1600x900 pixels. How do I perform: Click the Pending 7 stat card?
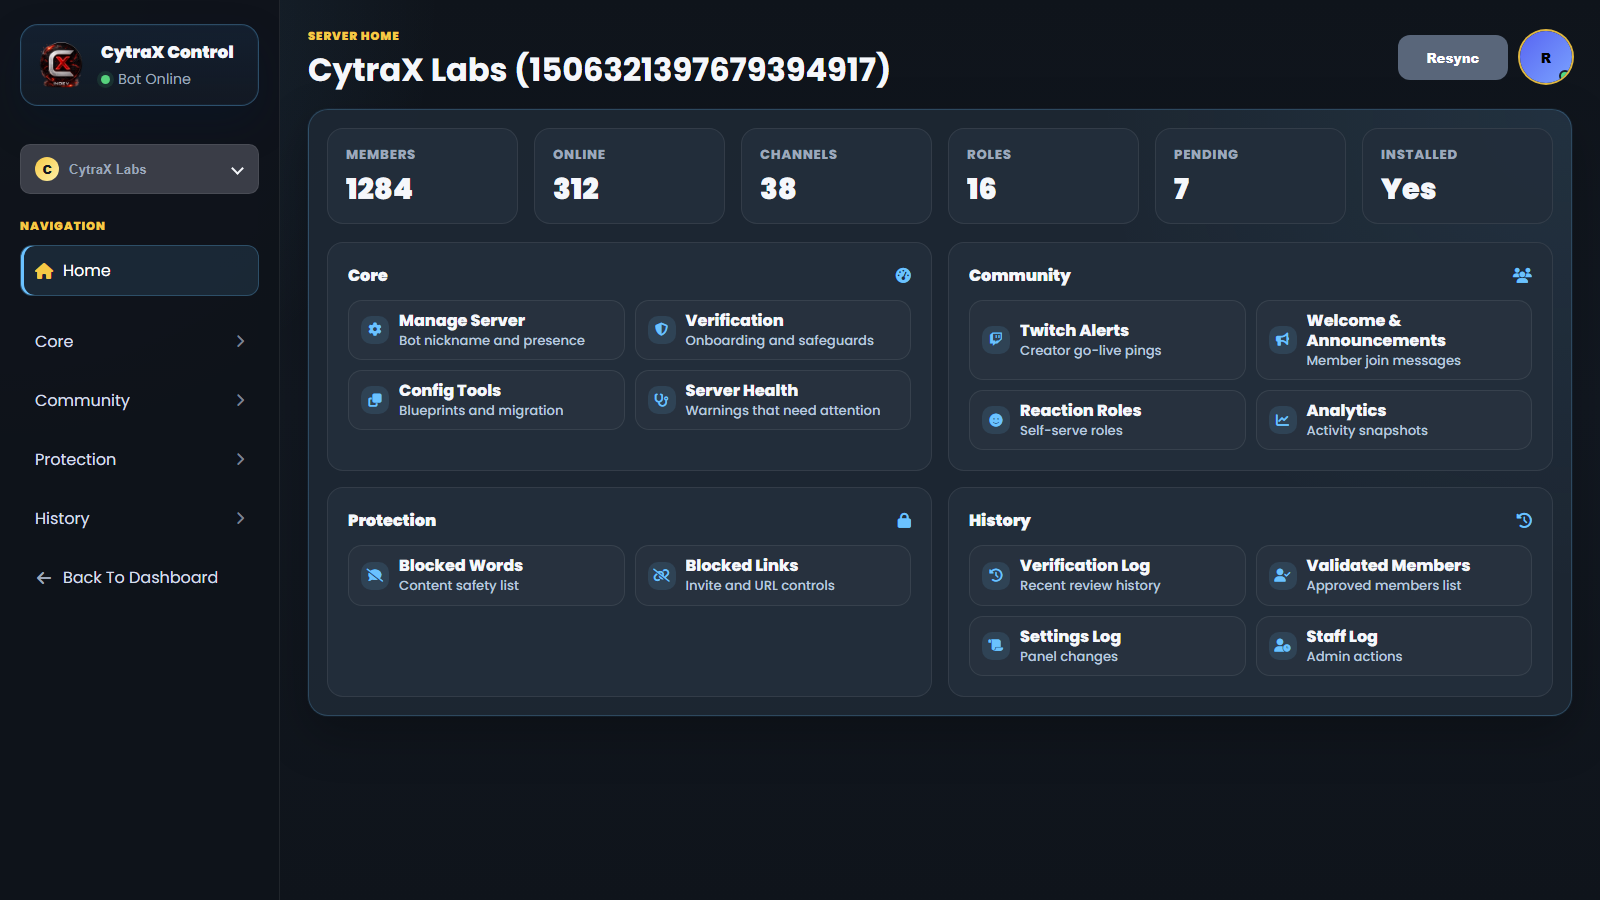pos(1250,176)
